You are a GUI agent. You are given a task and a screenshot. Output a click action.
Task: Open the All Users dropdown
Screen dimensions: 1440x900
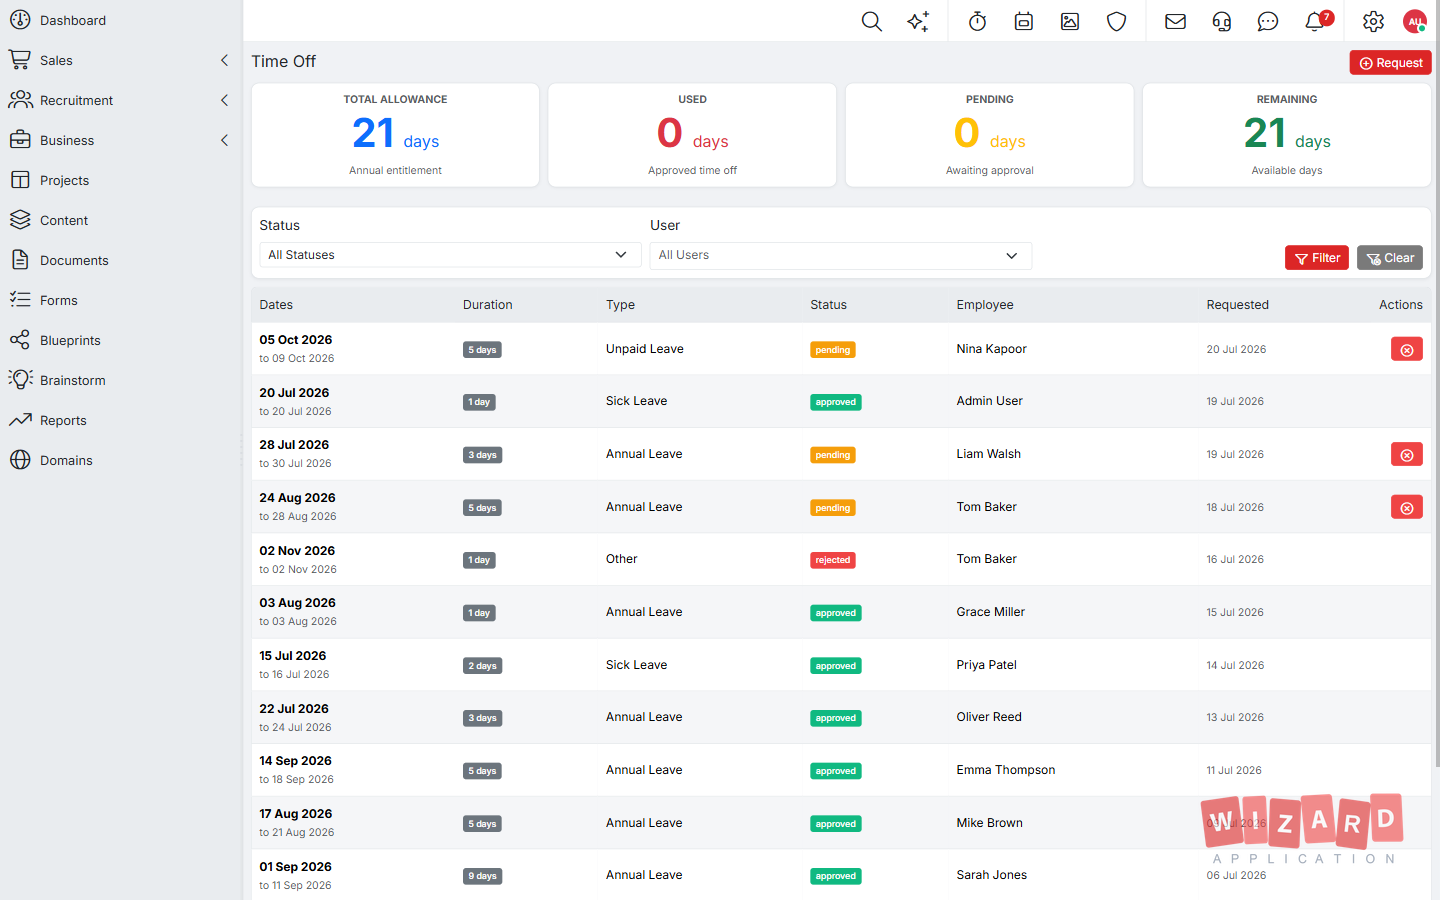pos(840,256)
